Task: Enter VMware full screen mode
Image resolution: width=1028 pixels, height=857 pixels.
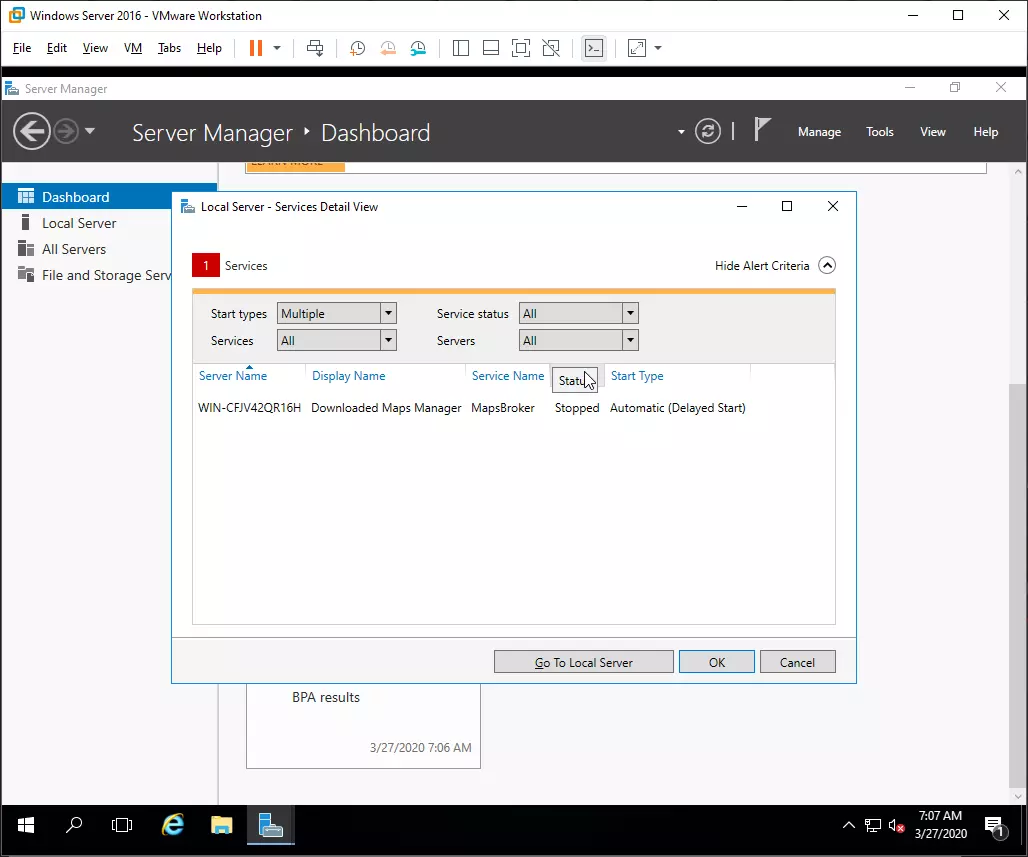Action: coord(521,48)
